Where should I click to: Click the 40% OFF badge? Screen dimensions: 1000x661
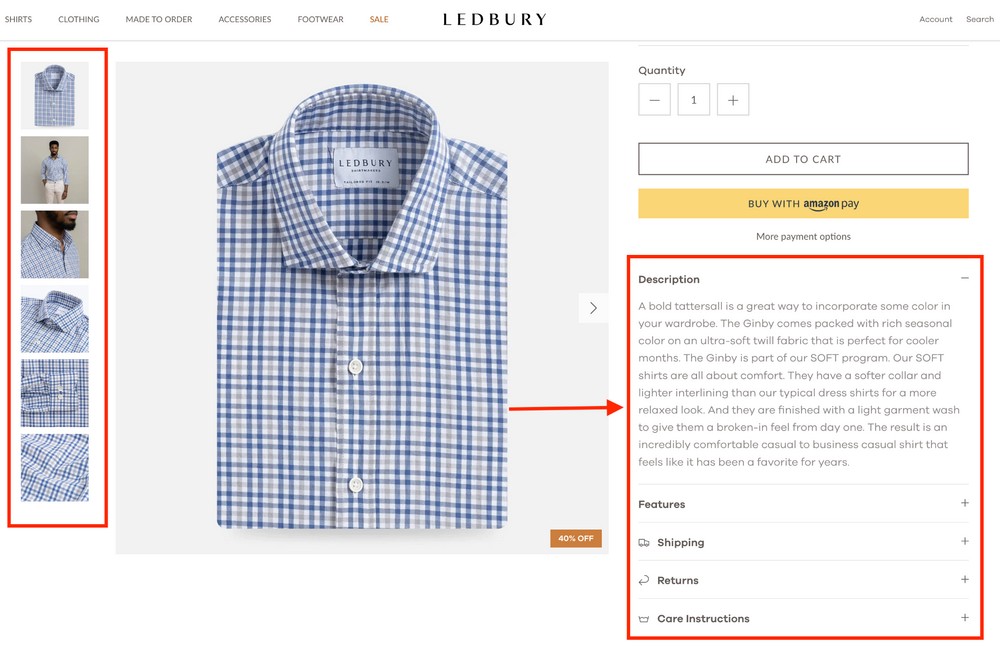tap(576, 538)
